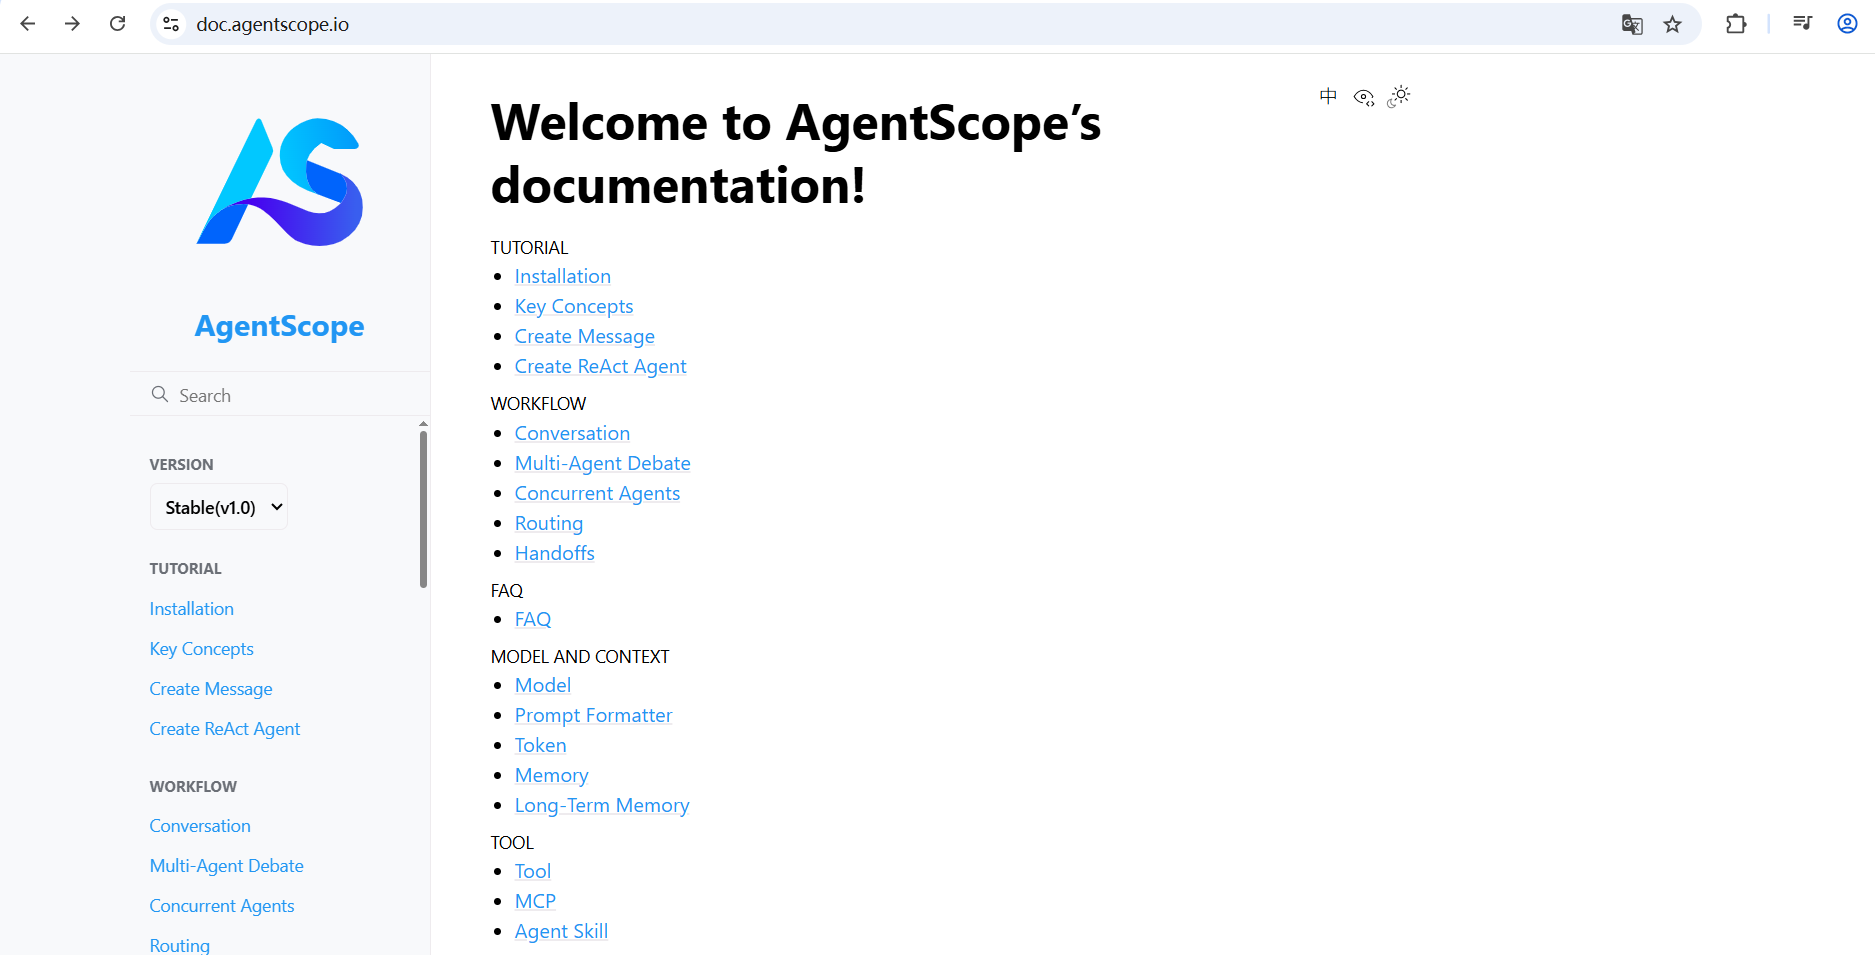Open the Stable(v1.0) version dropdown
1875x955 pixels.
(x=219, y=507)
